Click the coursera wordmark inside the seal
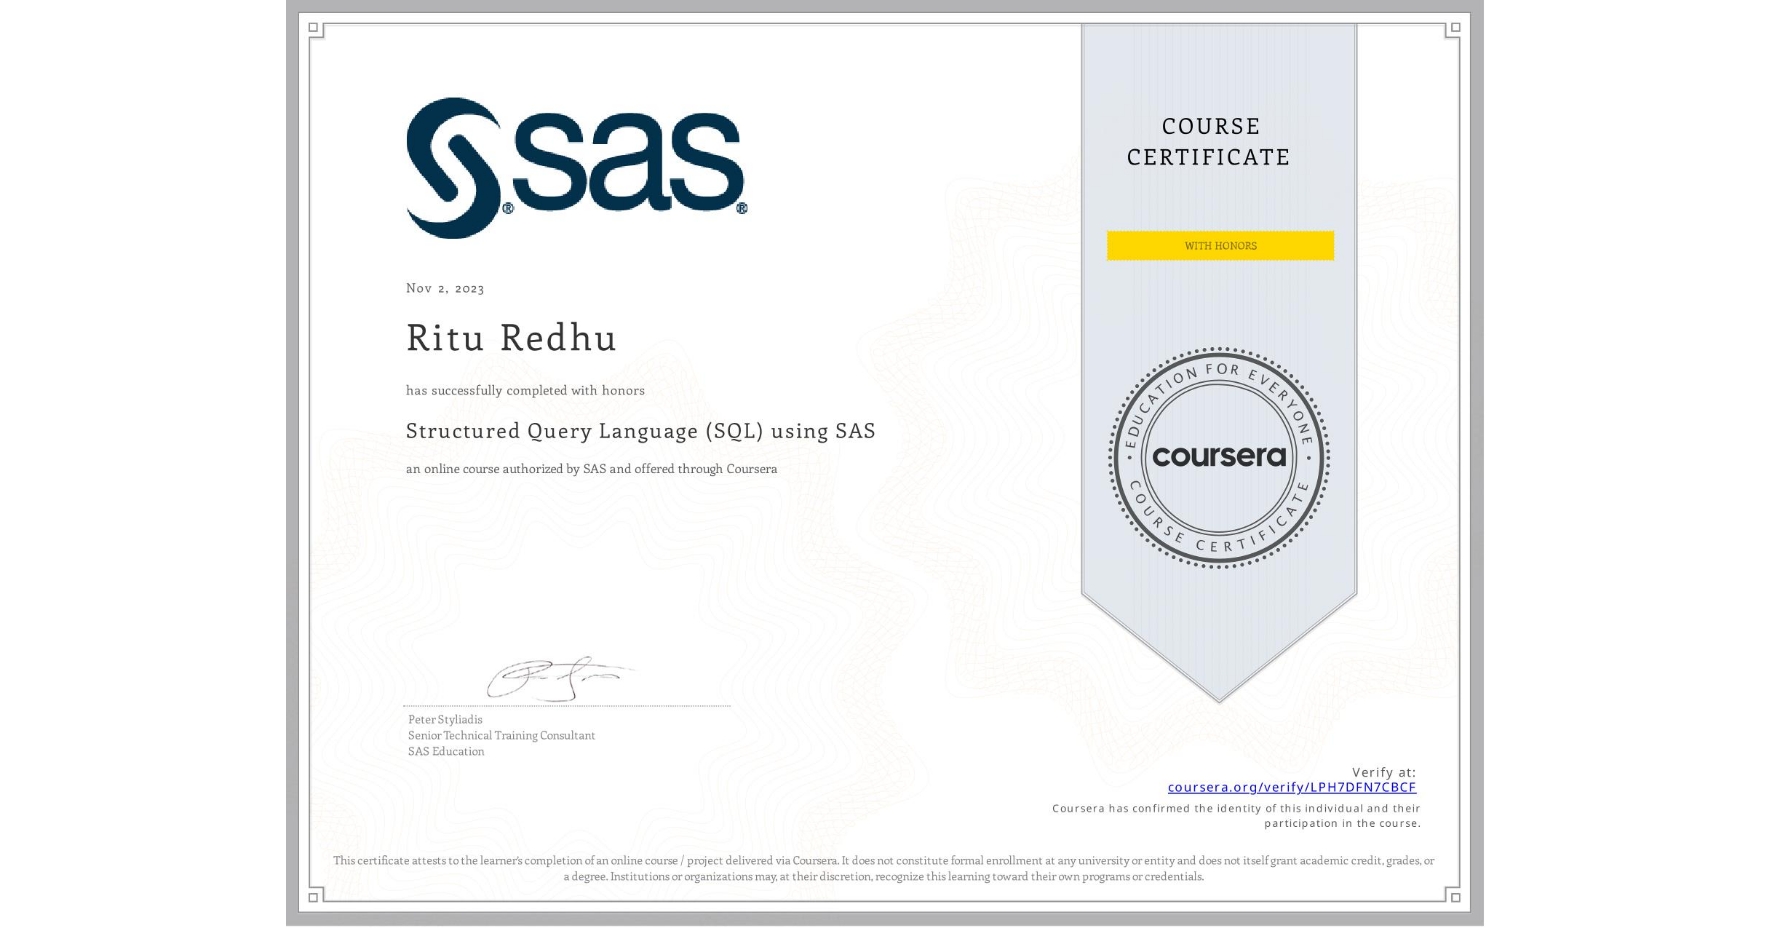The height and width of the screenshot is (928, 1772). 1218,455
